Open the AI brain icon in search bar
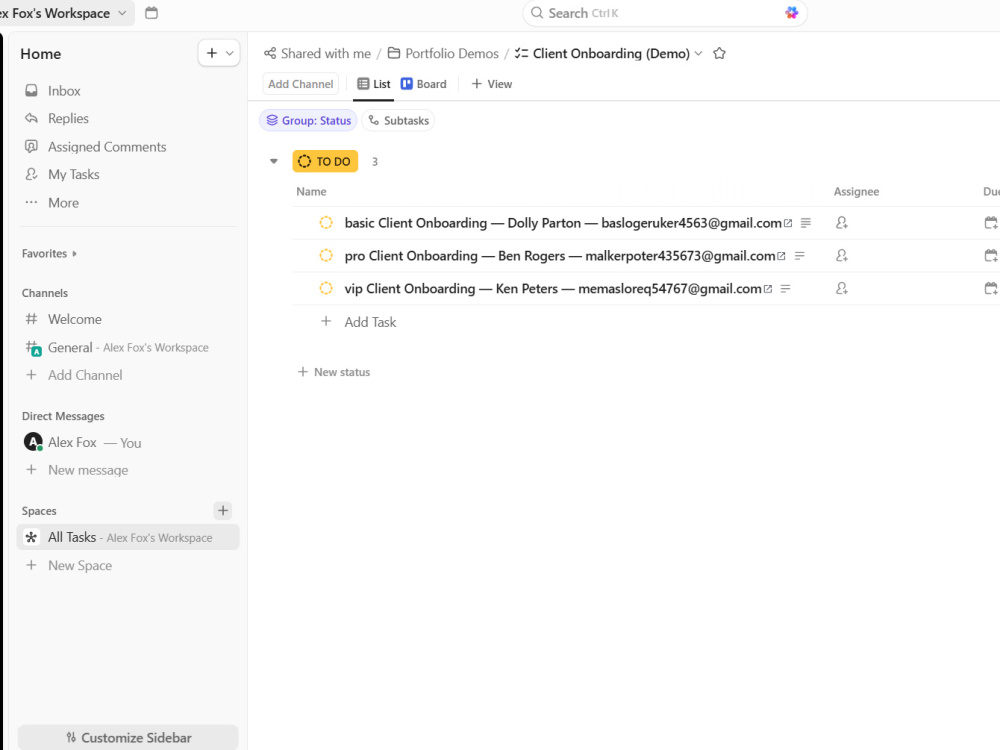1000x750 pixels. pyautogui.click(x=791, y=13)
